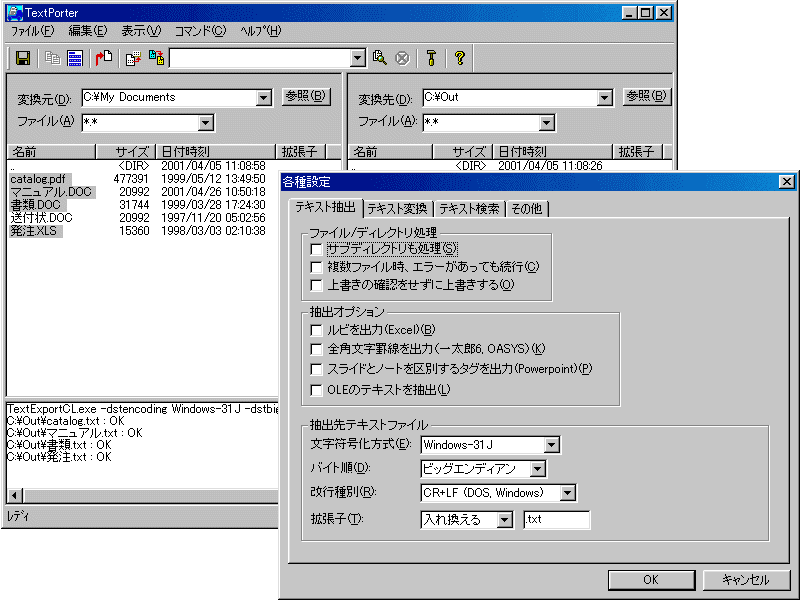Open the ファイル(F) menu
Image resolution: width=800 pixels, height=600 pixels.
(32, 31)
